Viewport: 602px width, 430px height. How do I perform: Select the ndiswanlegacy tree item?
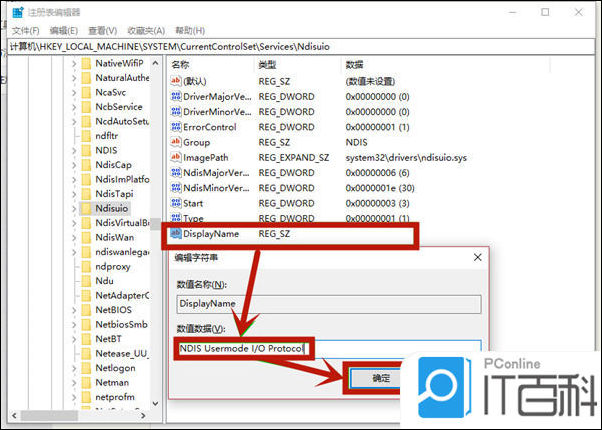[x=122, y=252]
